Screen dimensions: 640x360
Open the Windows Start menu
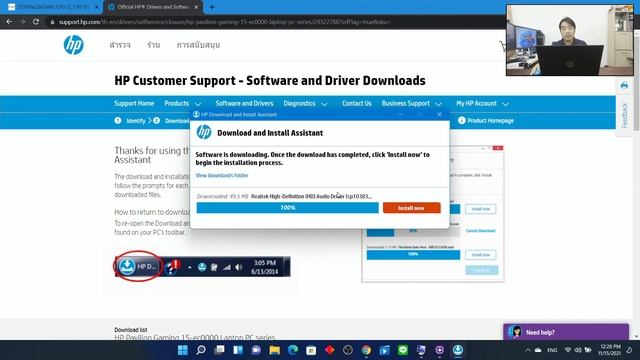[182, 350]
